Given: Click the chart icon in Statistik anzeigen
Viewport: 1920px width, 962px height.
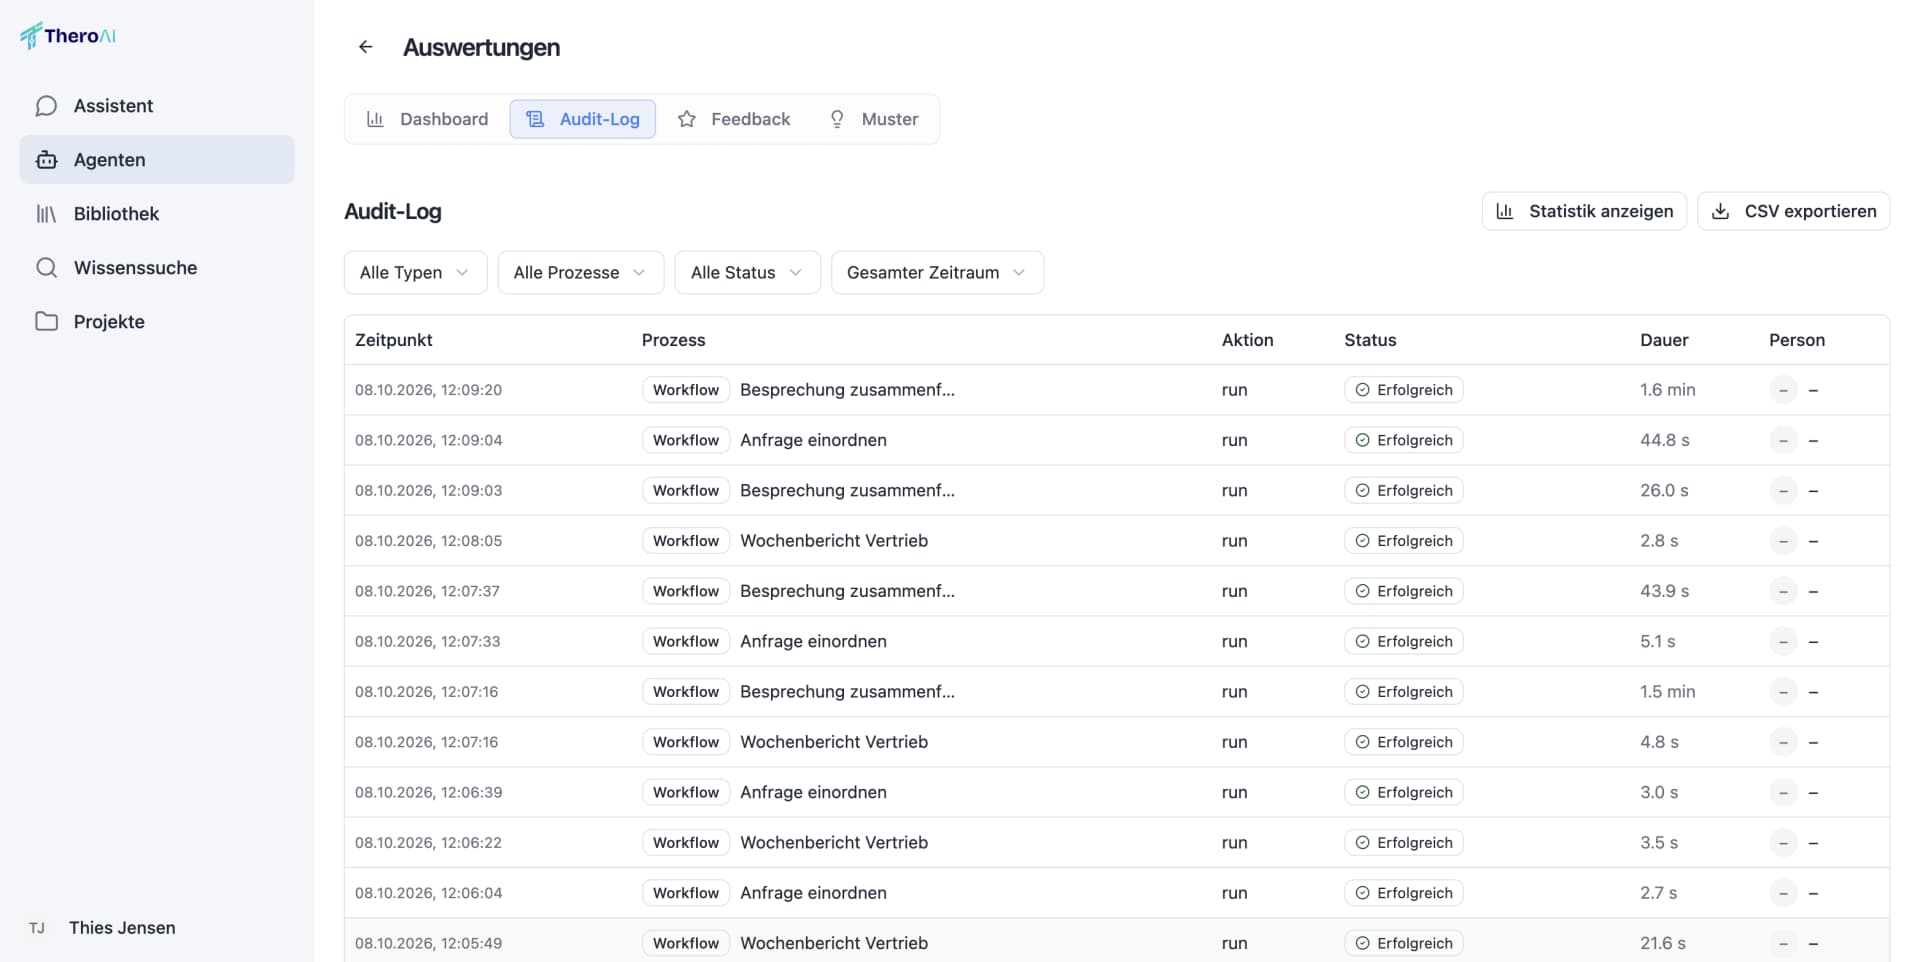Looking at the screenshot, I should 1504,211.
